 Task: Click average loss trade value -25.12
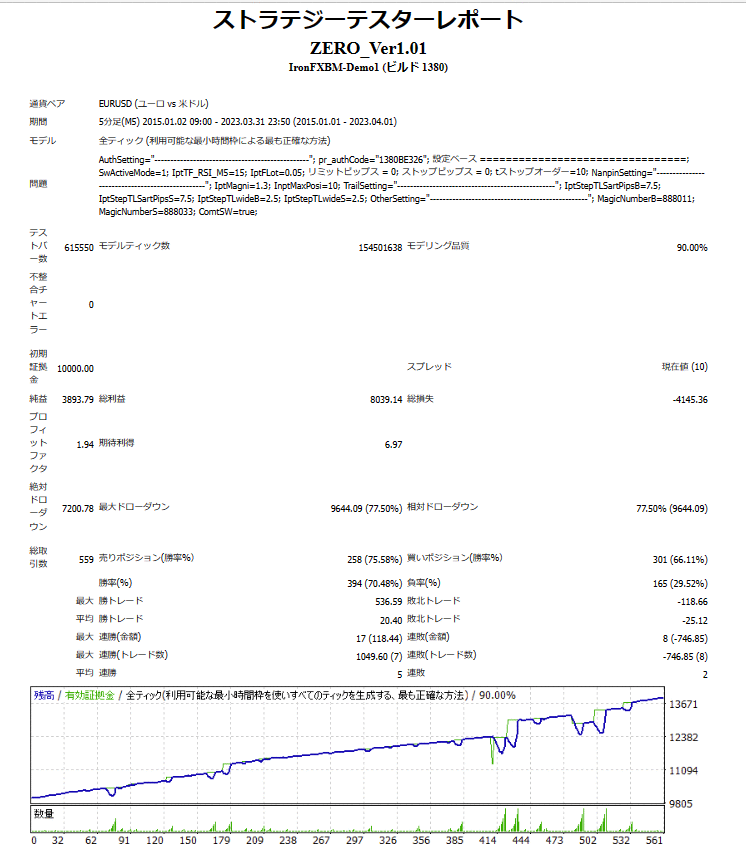pyautogui.click(x=694, y=621)
